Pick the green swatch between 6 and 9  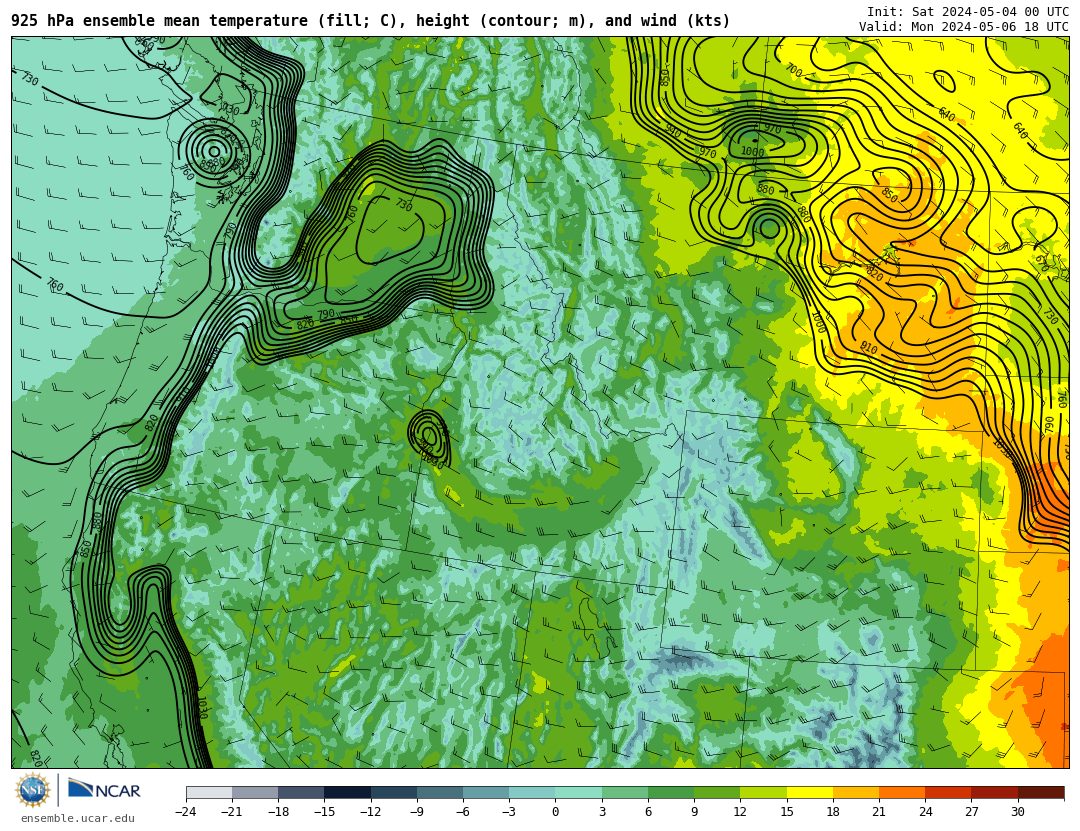[x=671, y=792]
